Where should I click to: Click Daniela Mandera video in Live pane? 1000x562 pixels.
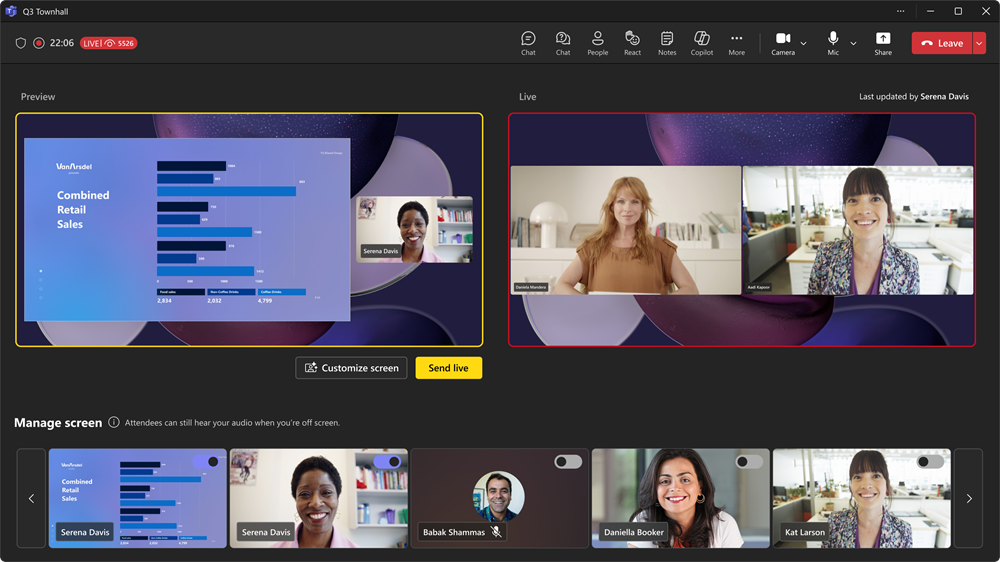click(x=626, y=230)
